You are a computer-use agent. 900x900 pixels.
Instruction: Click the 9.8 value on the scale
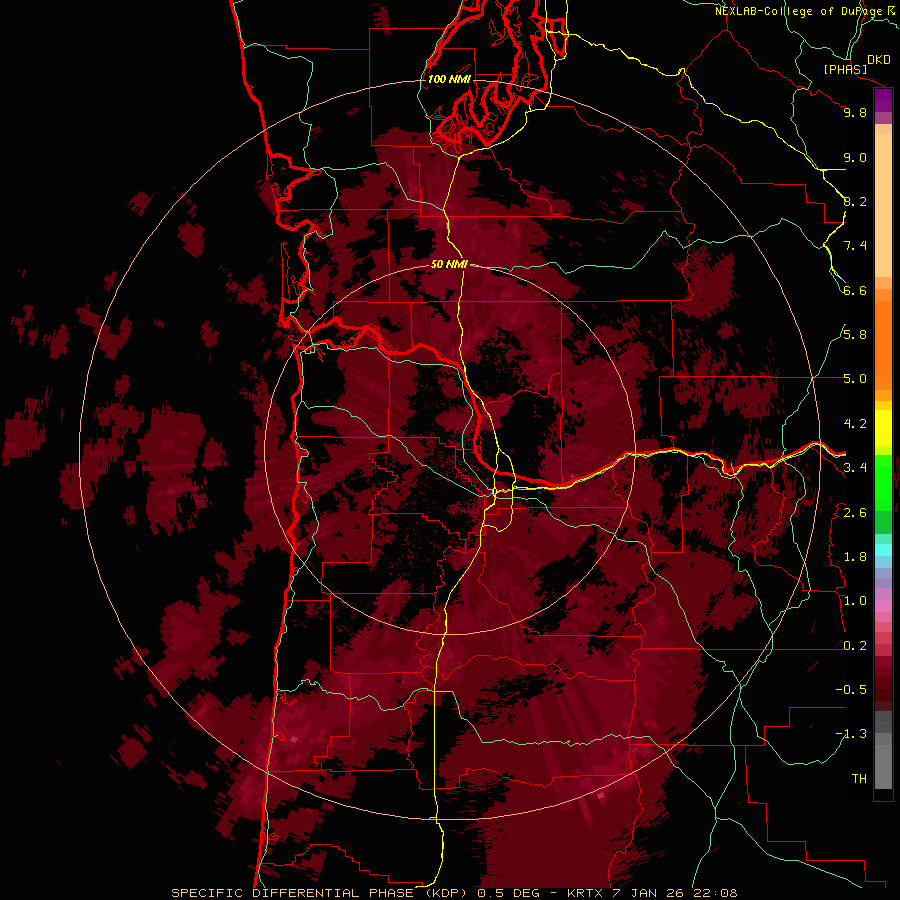click(x=855, y=112)
